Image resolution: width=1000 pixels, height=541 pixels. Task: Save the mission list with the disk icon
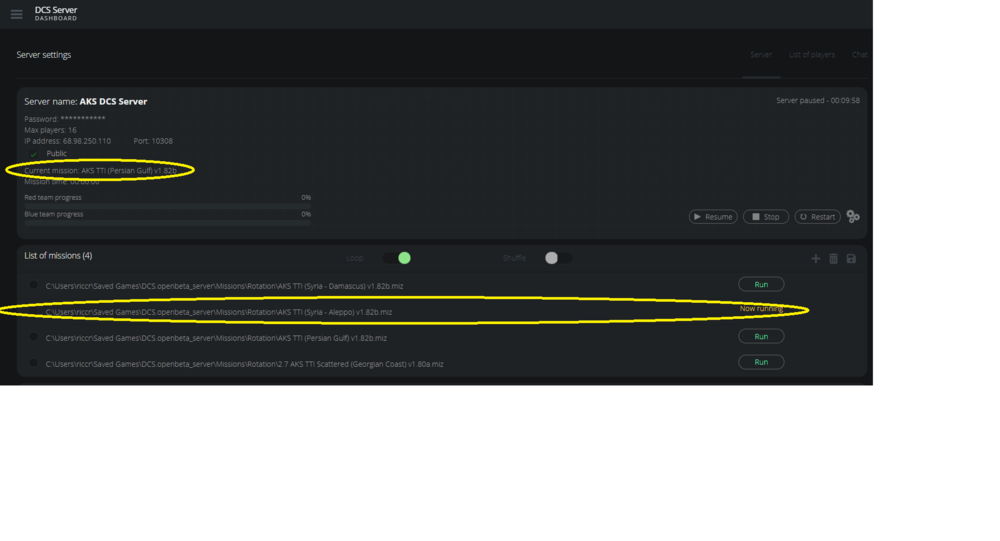[x=851, y=258]
